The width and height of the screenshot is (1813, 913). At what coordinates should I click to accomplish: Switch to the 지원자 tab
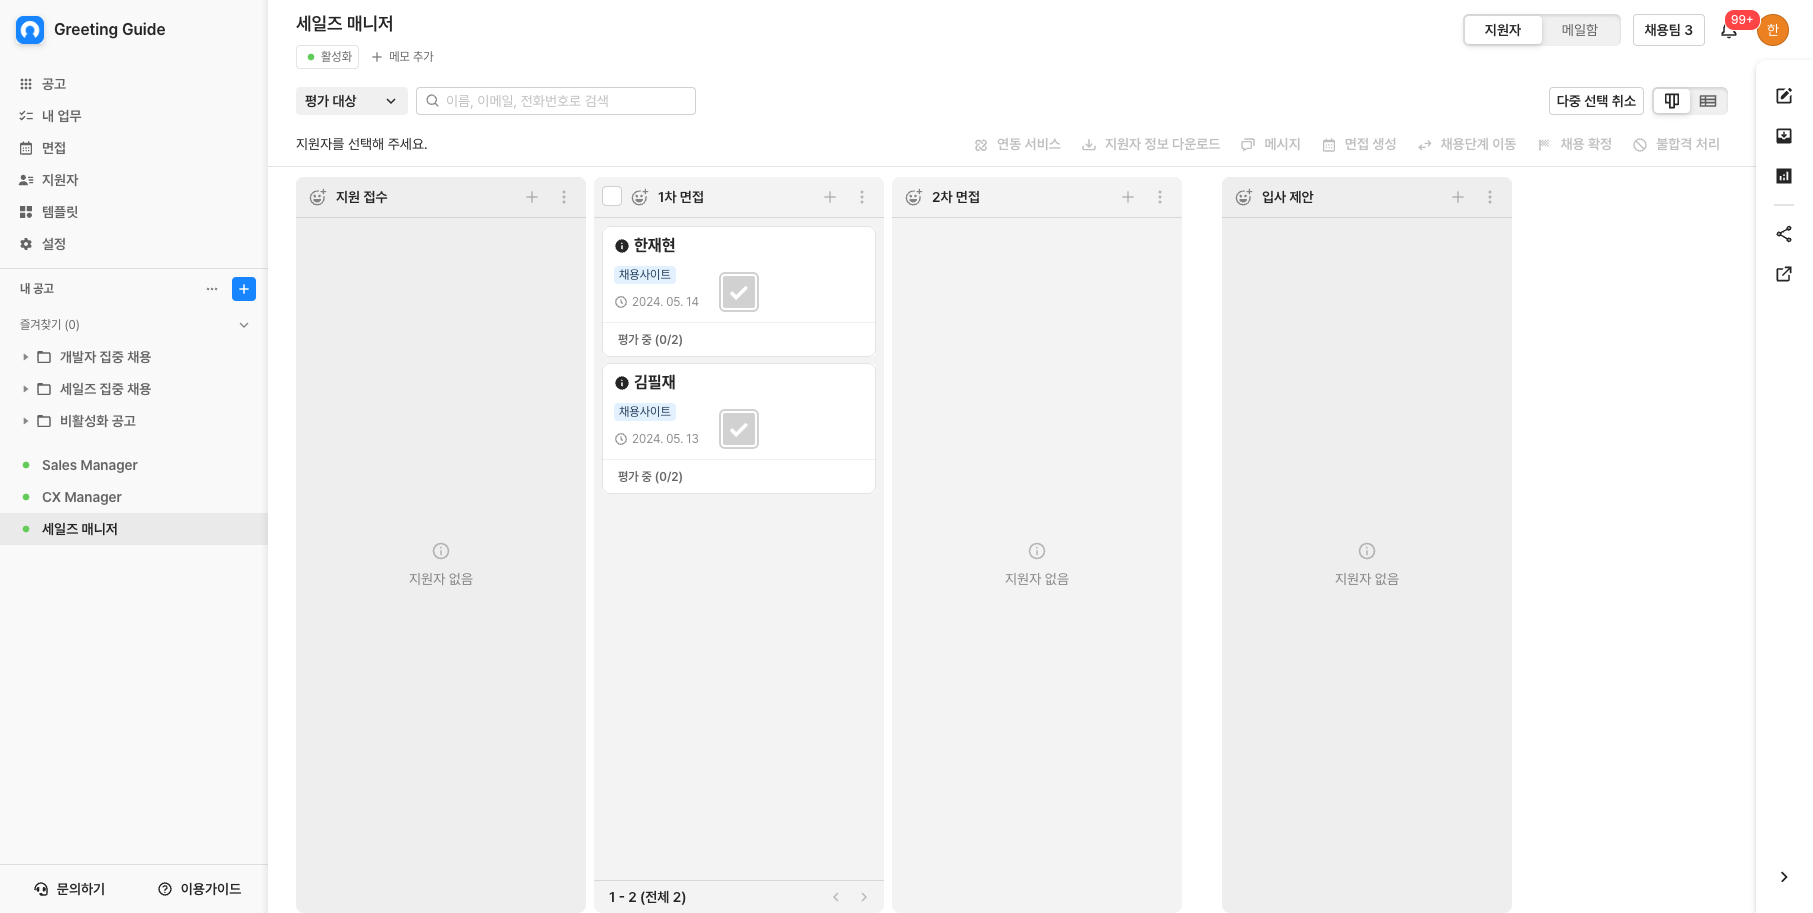(1503, 30)
